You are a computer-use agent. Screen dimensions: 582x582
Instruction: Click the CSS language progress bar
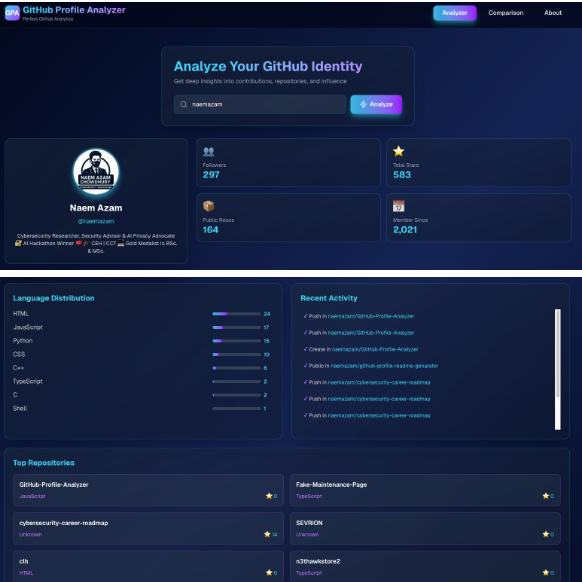[236, 354]
